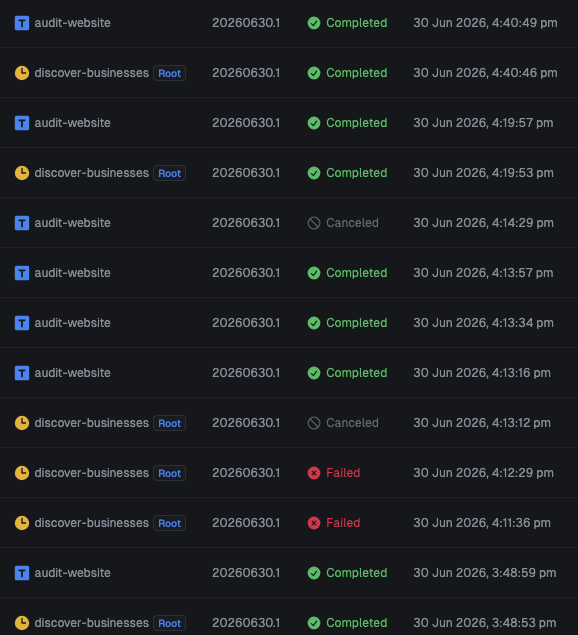Click Completed status text at 4:13:16 pm
Screen dimensions: 578x635
[x=356, y=373]
